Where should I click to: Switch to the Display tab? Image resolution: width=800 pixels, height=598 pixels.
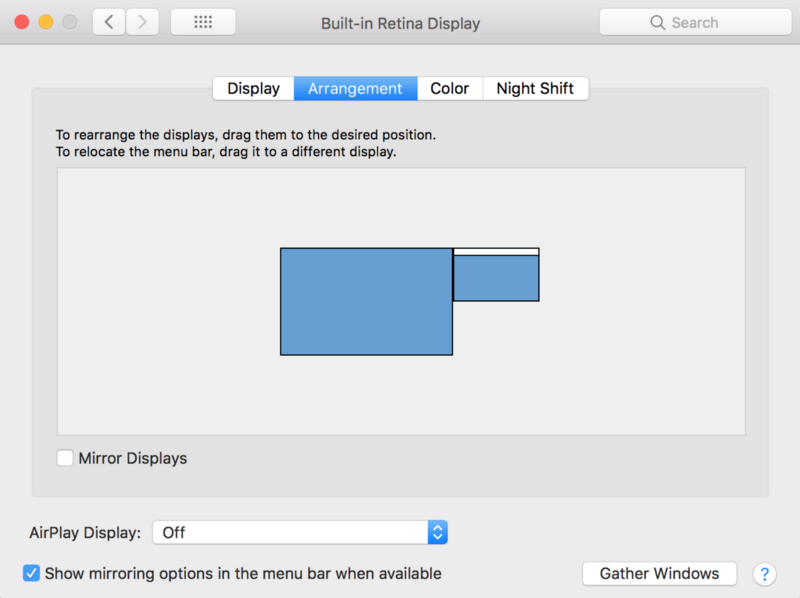pos(253,88)
